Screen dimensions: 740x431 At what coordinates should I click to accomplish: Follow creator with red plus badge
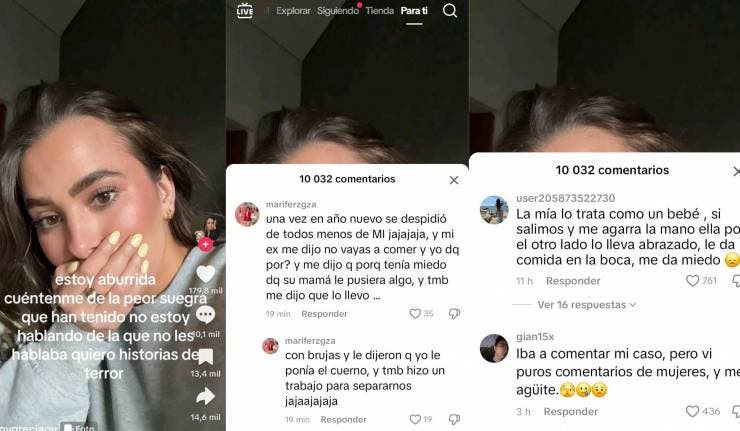coord(205,245)
